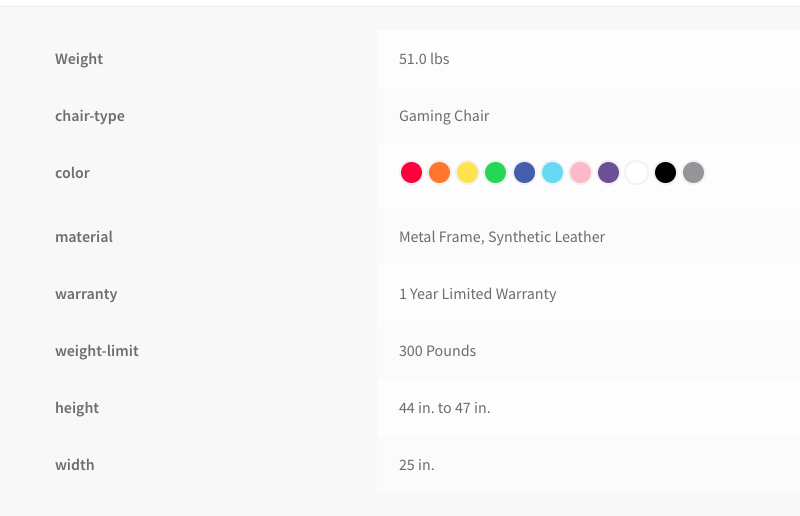Click the 1 Year Limited Warranty text

pyautogui.click(x=478, y=294)
